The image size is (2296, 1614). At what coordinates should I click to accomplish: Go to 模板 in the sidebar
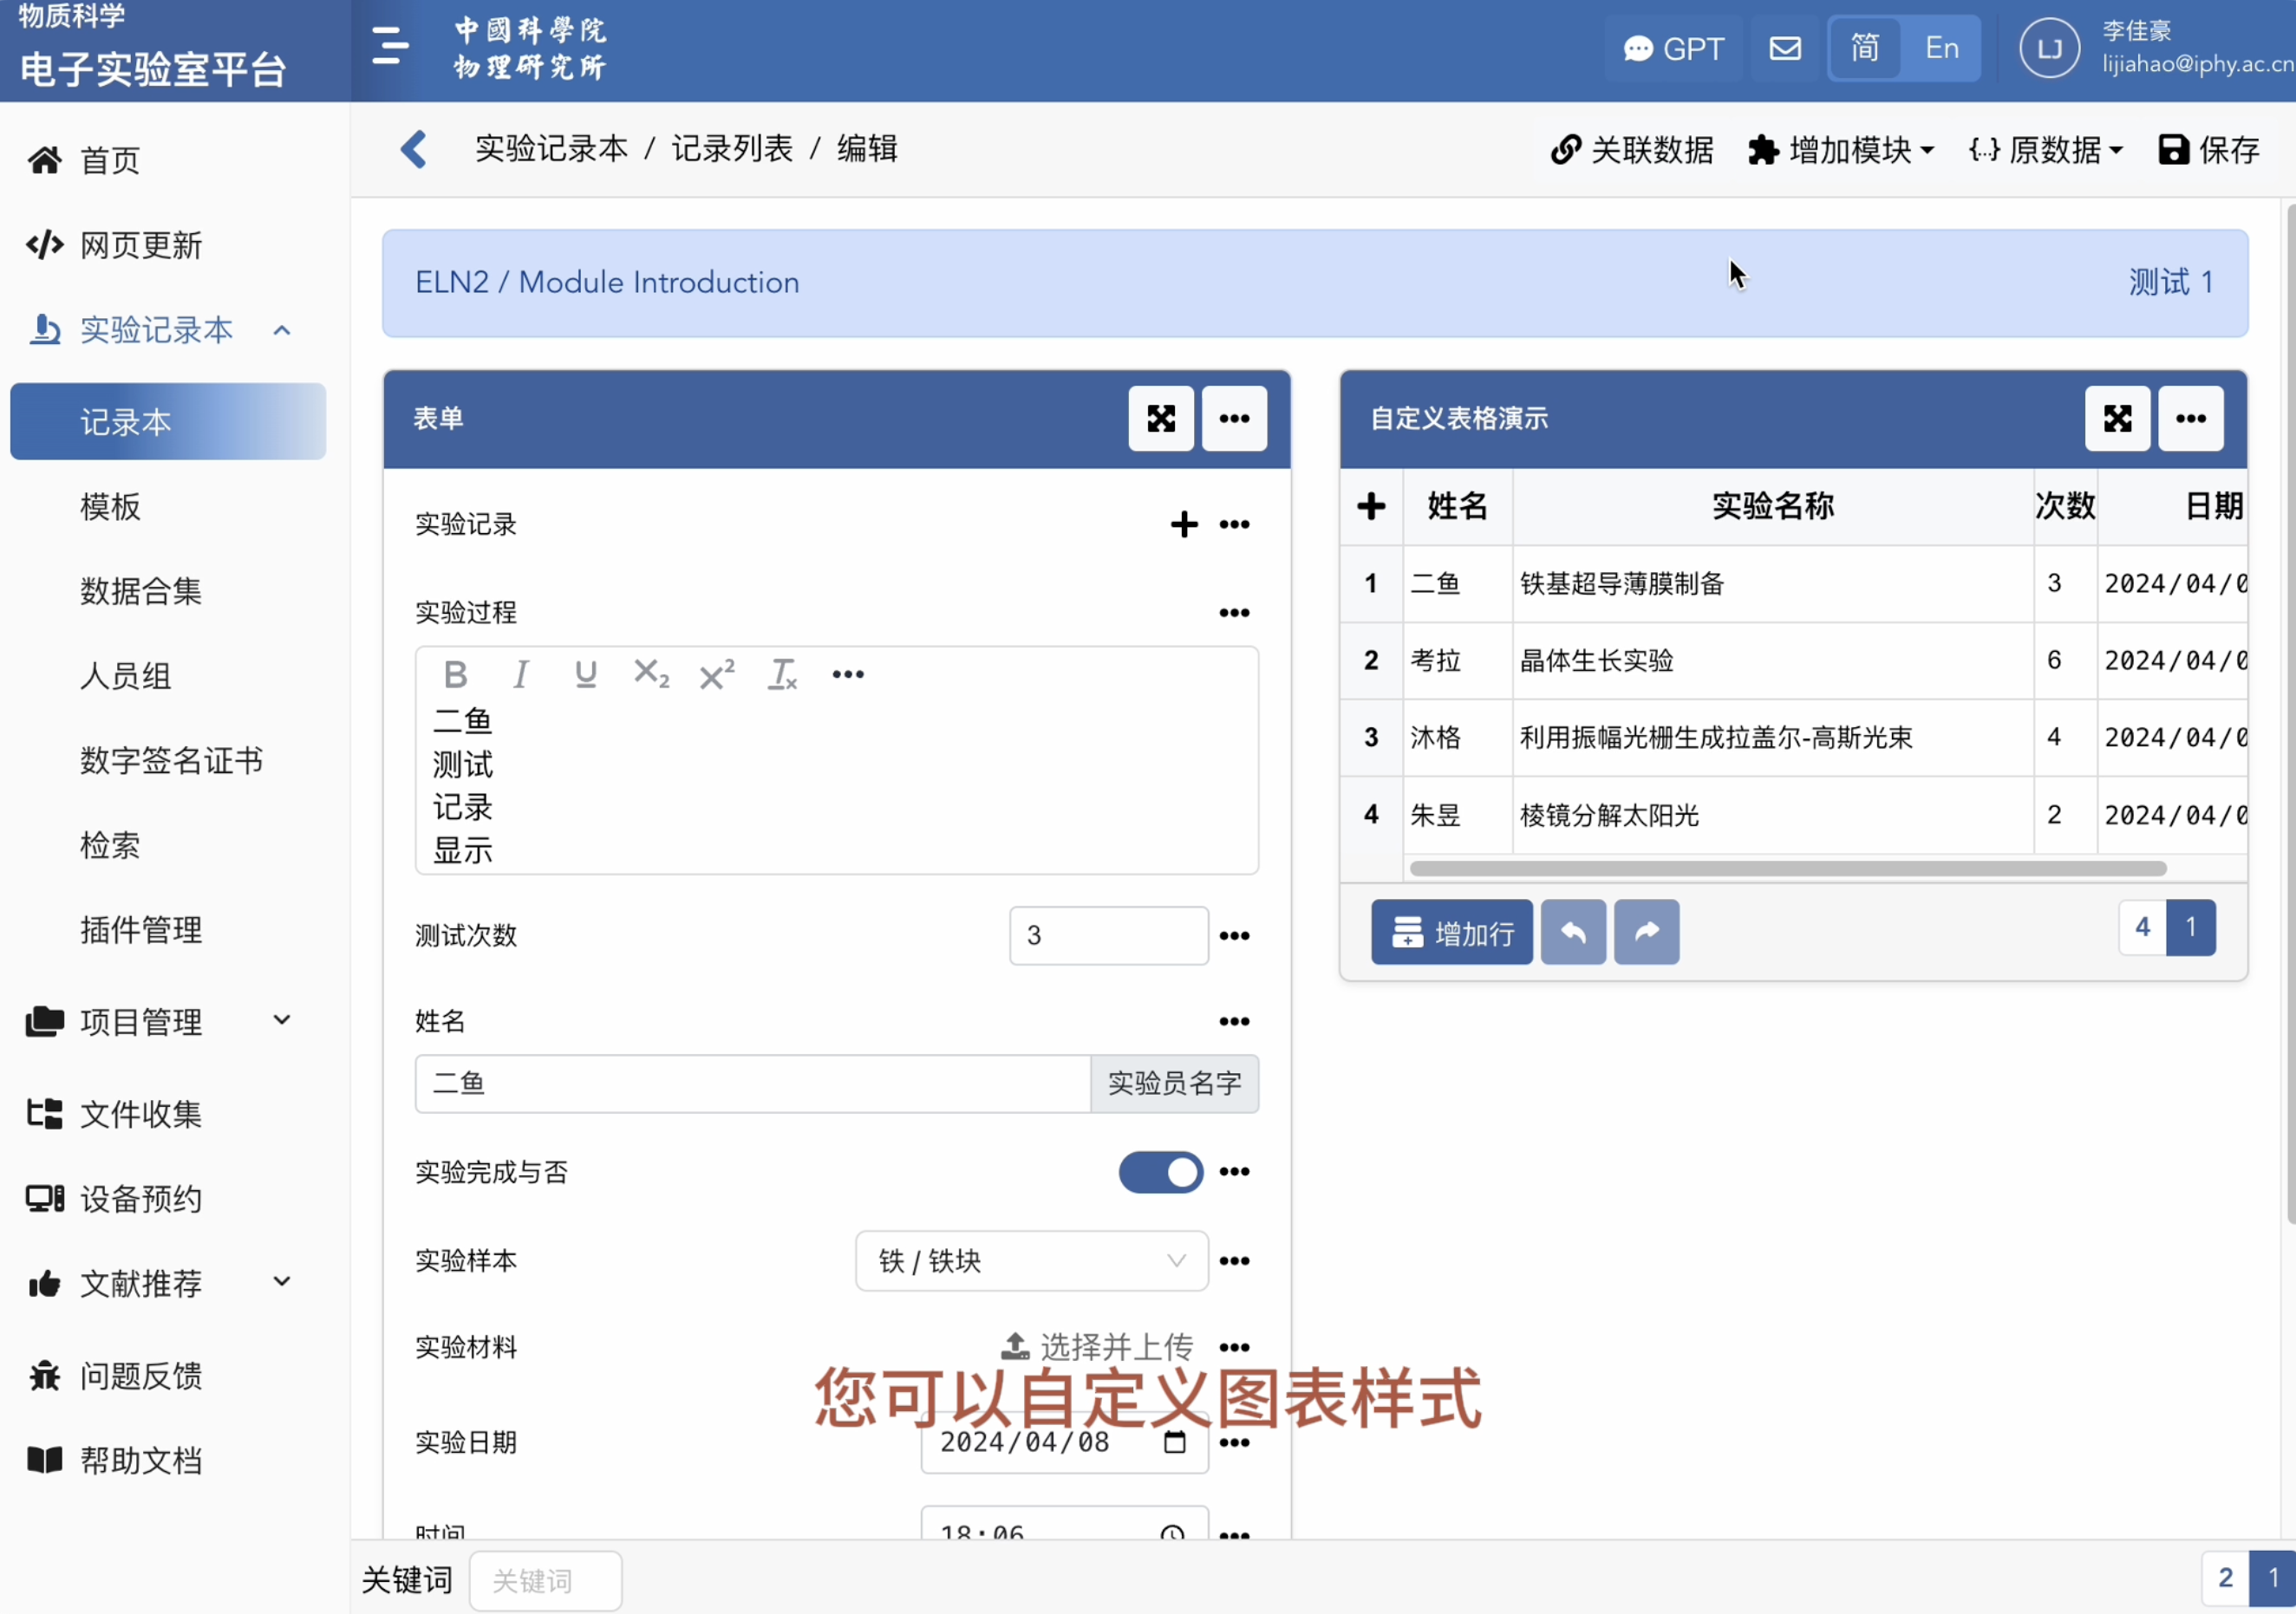click(110, 507)
